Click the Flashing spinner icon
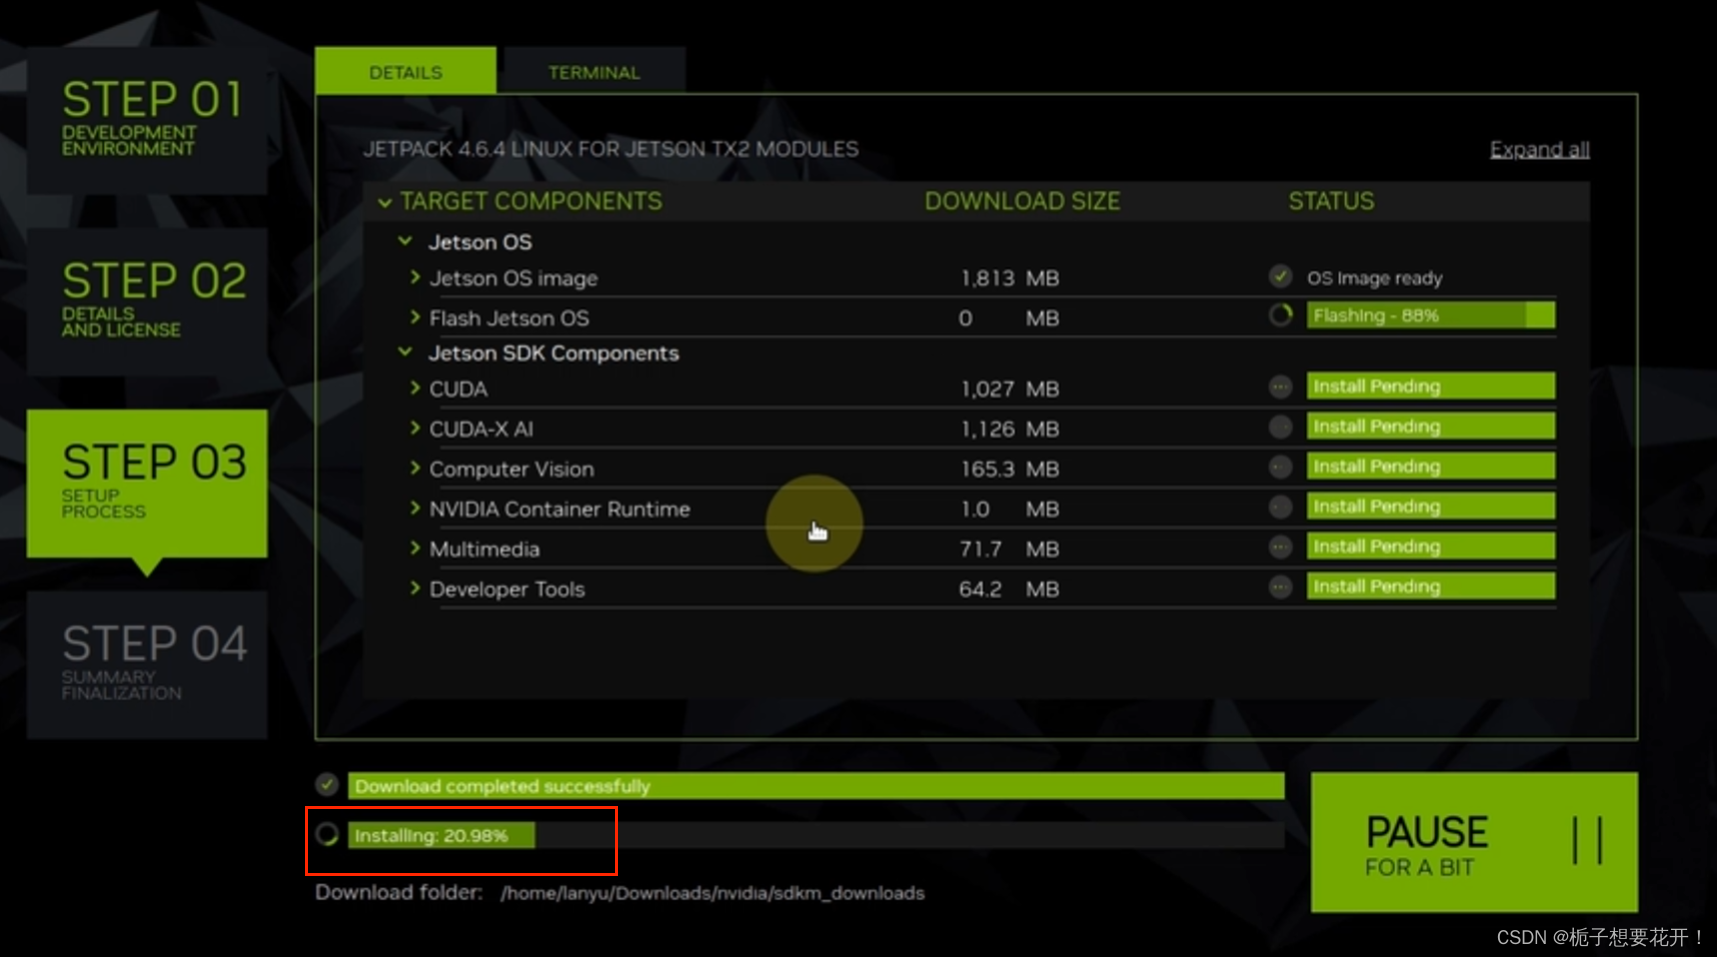Screen dimensions: 1717x957 (x=1280, y=315)
